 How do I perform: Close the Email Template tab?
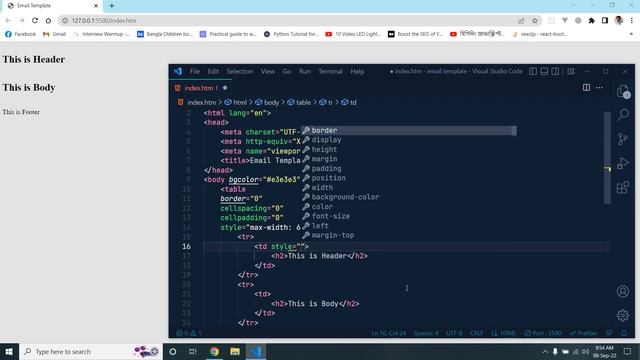[x=96, y=6]
